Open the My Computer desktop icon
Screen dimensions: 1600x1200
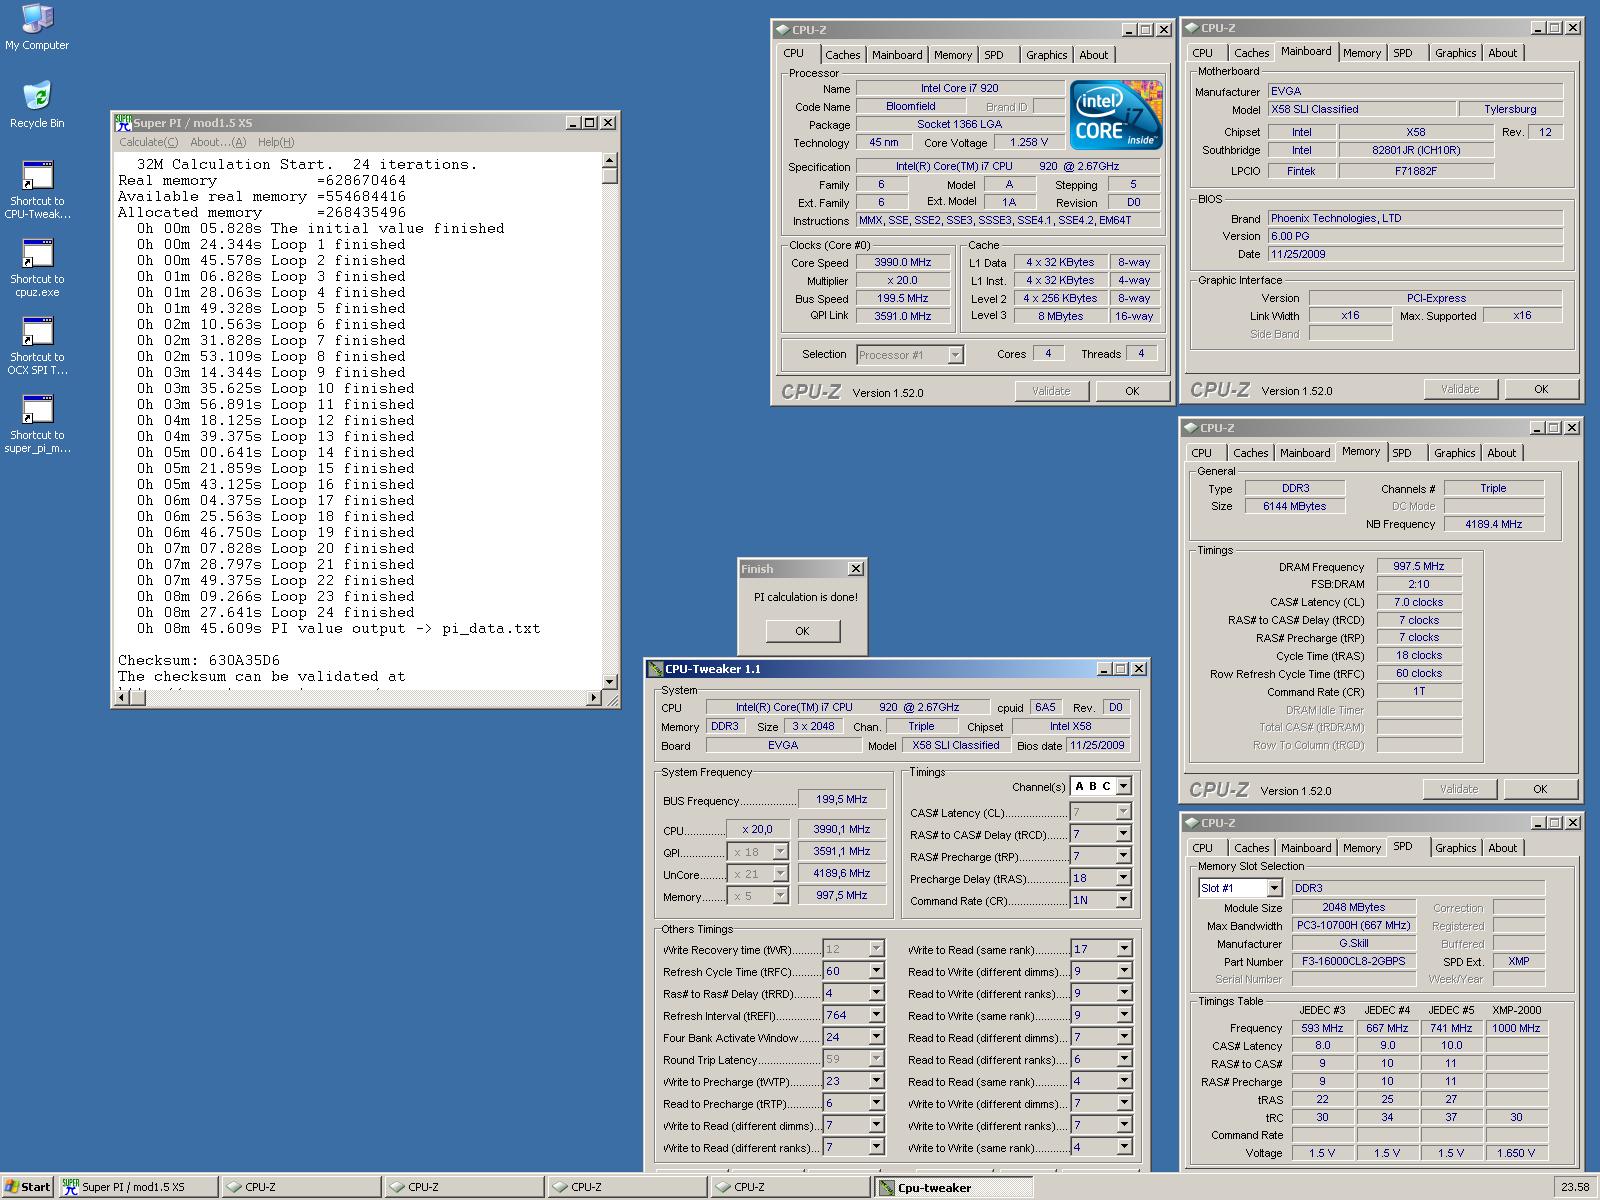(37, 27)
